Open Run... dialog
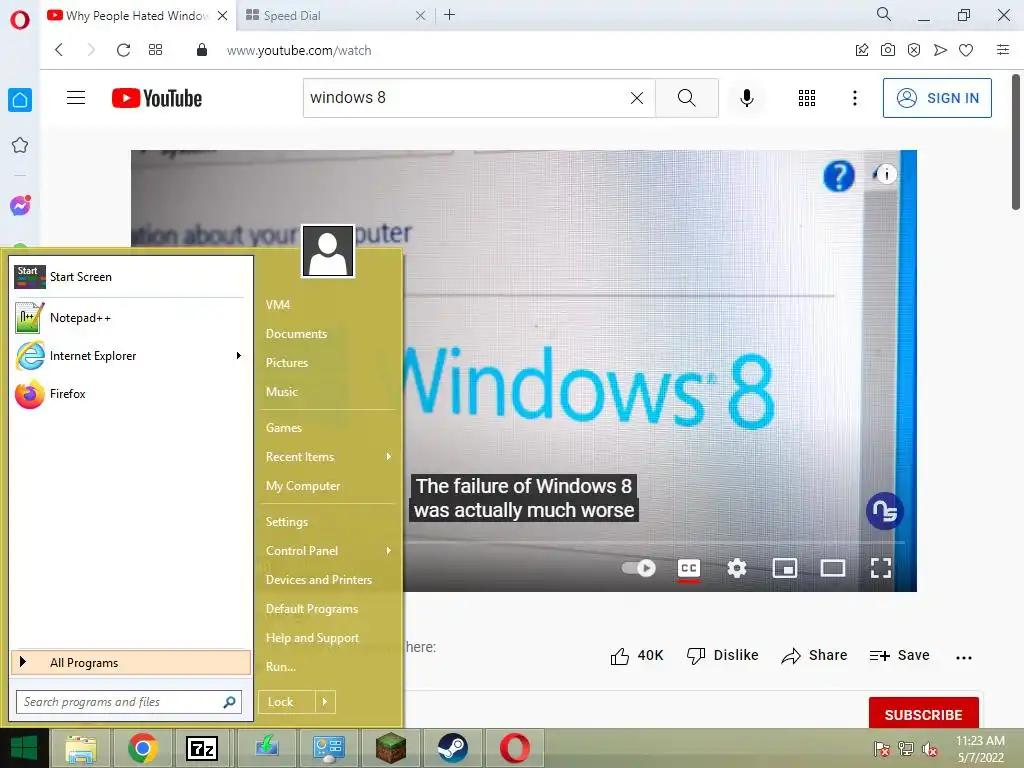 click(x=281, y=667)
